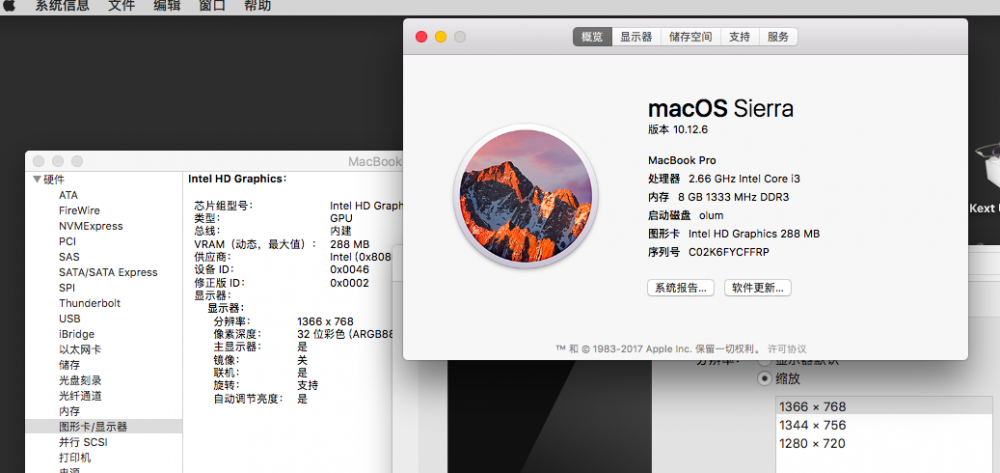Open the 许可协议 link
Image resolution: width=1000 pixels, height=473 pixels.
(787, 349)
